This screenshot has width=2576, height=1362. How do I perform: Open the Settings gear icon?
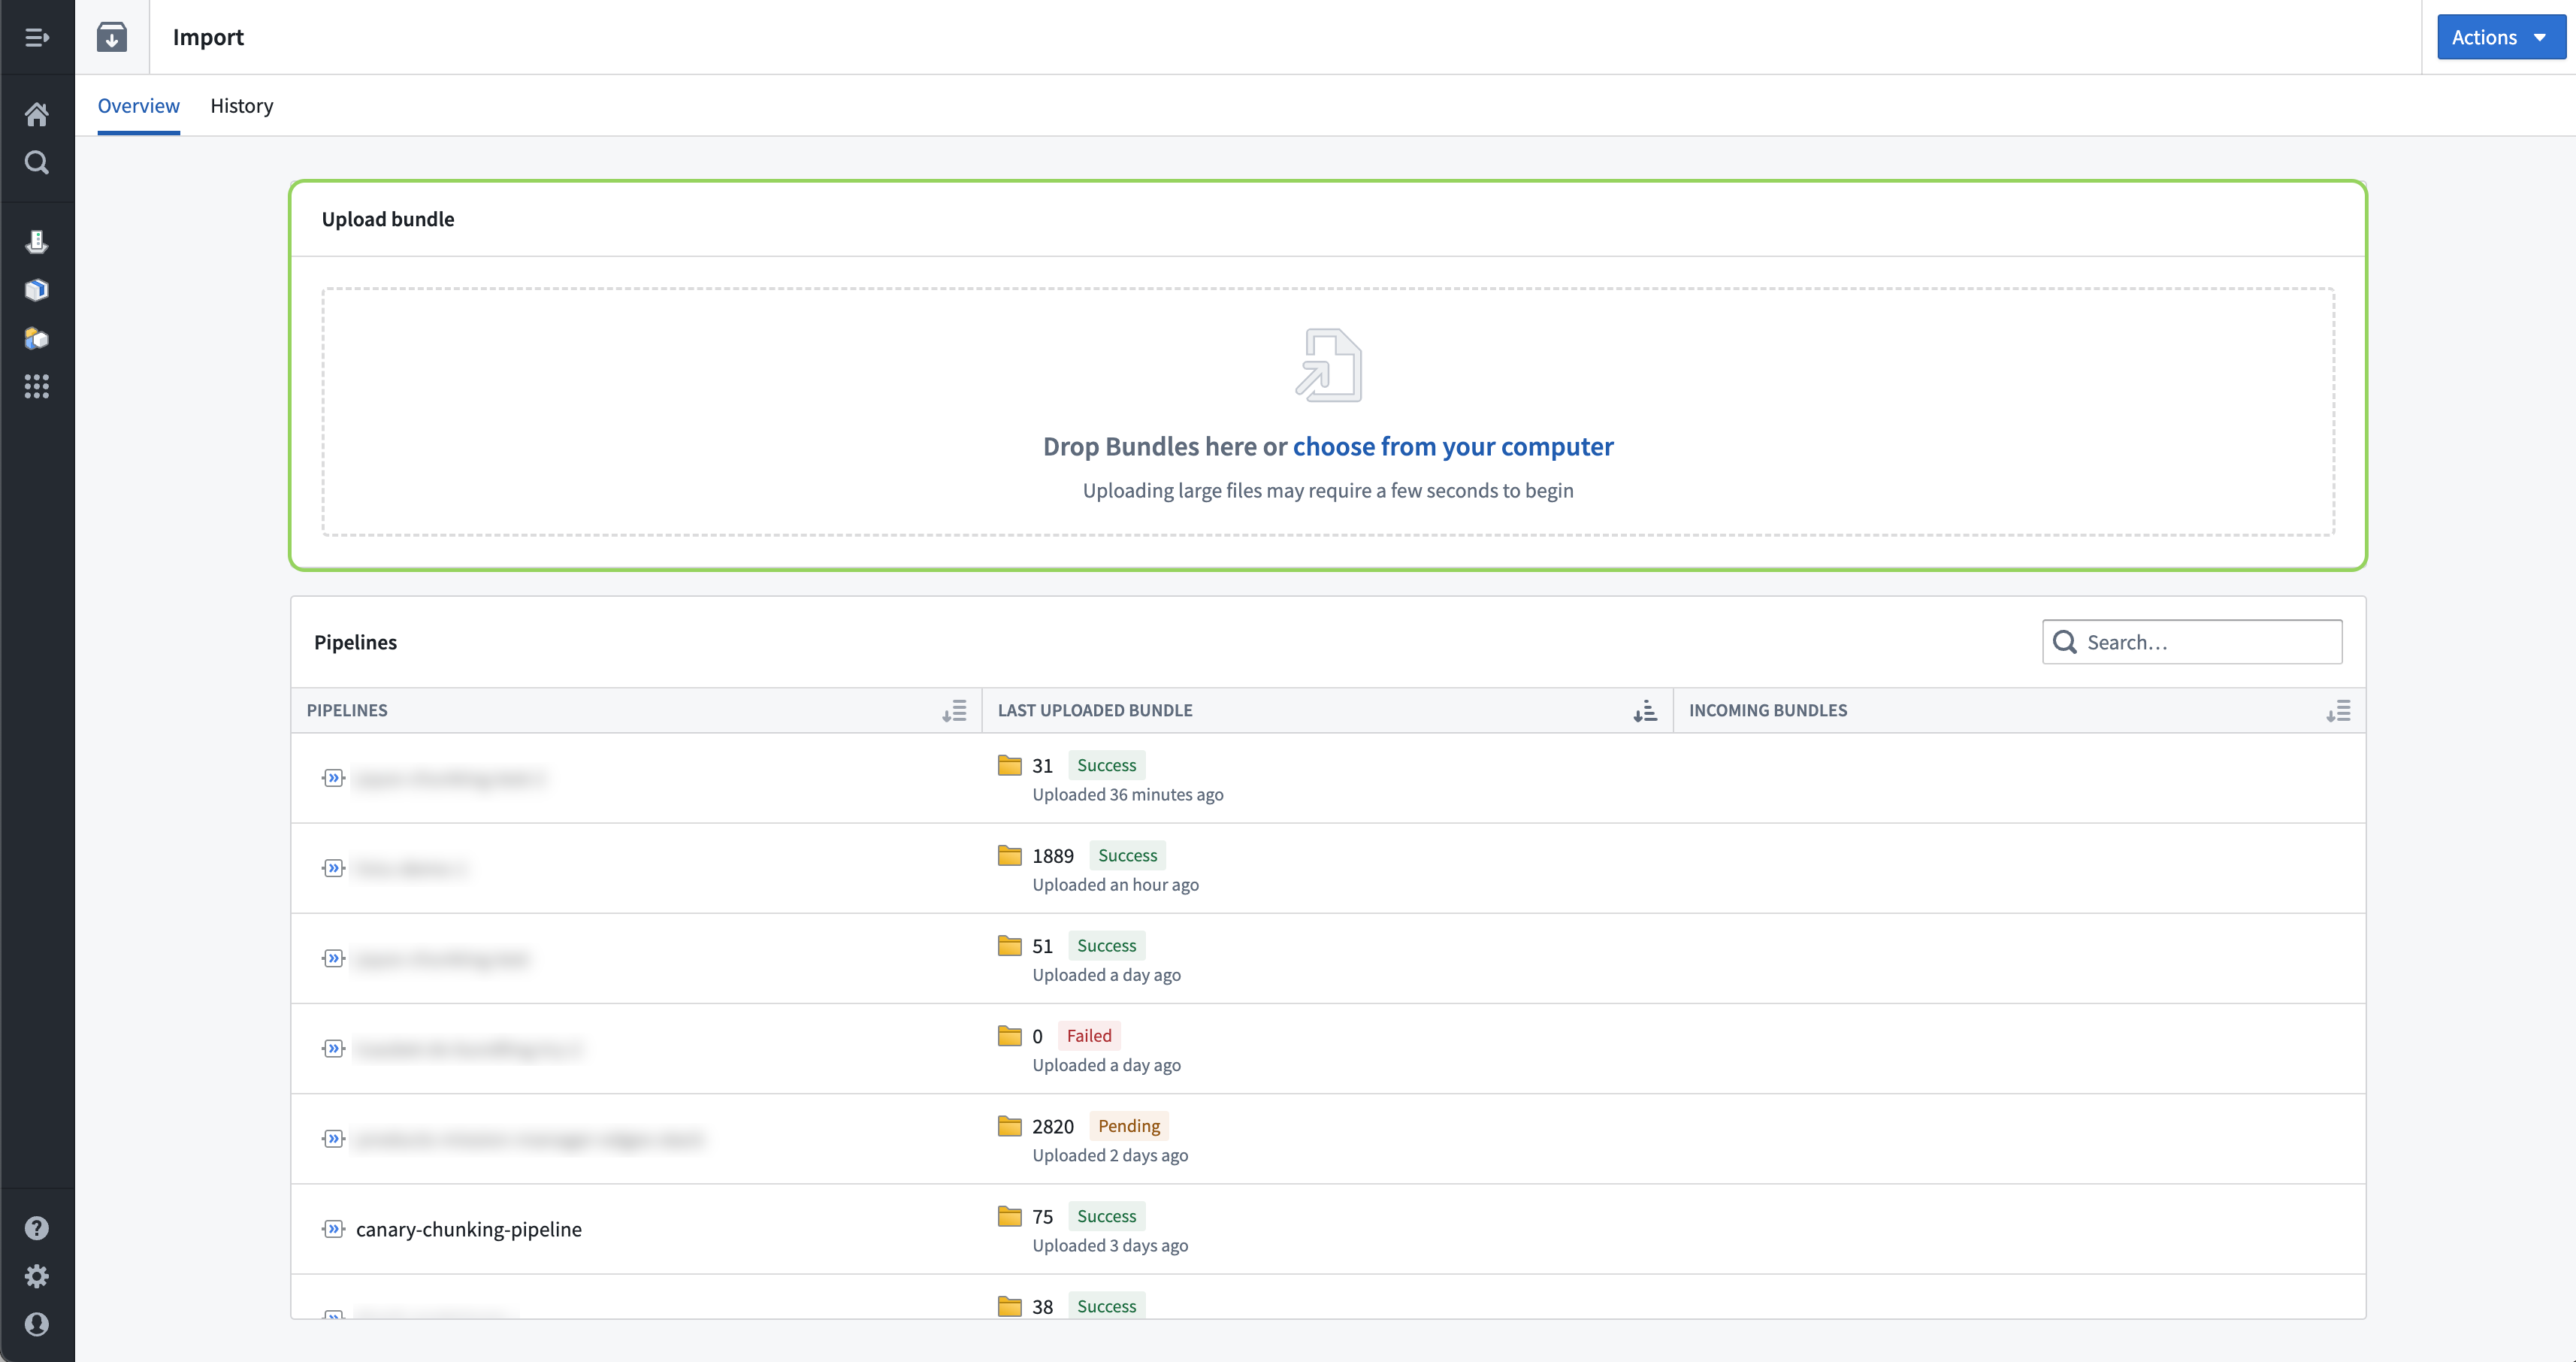(x=37, y=1275)
